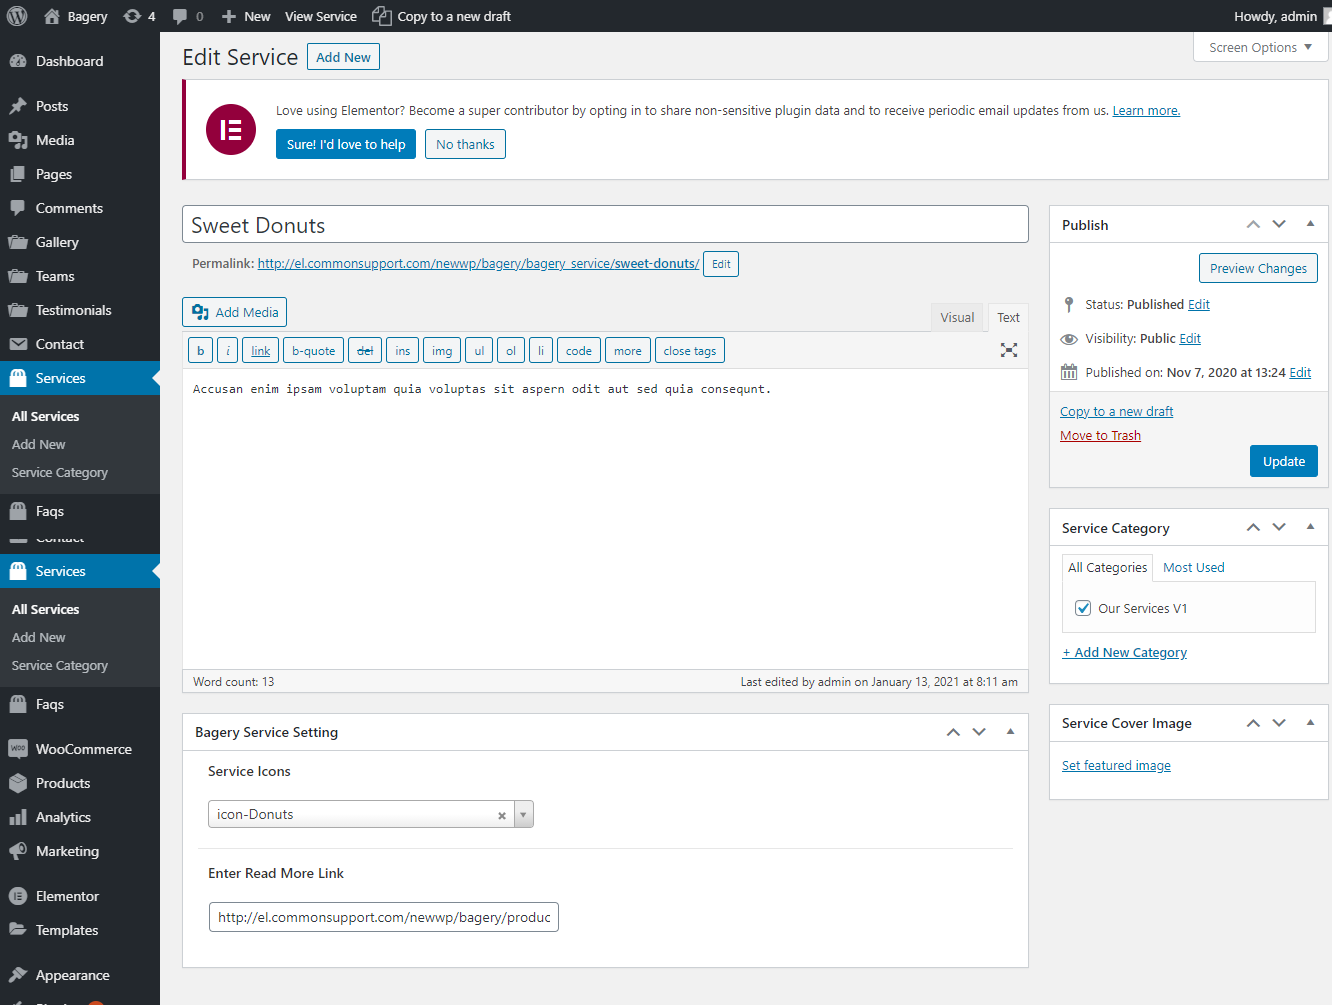Select the Most Used categories tab
Image resolution: width=1332 pixels, height=1005 pixels.
tap(1193, 567)
